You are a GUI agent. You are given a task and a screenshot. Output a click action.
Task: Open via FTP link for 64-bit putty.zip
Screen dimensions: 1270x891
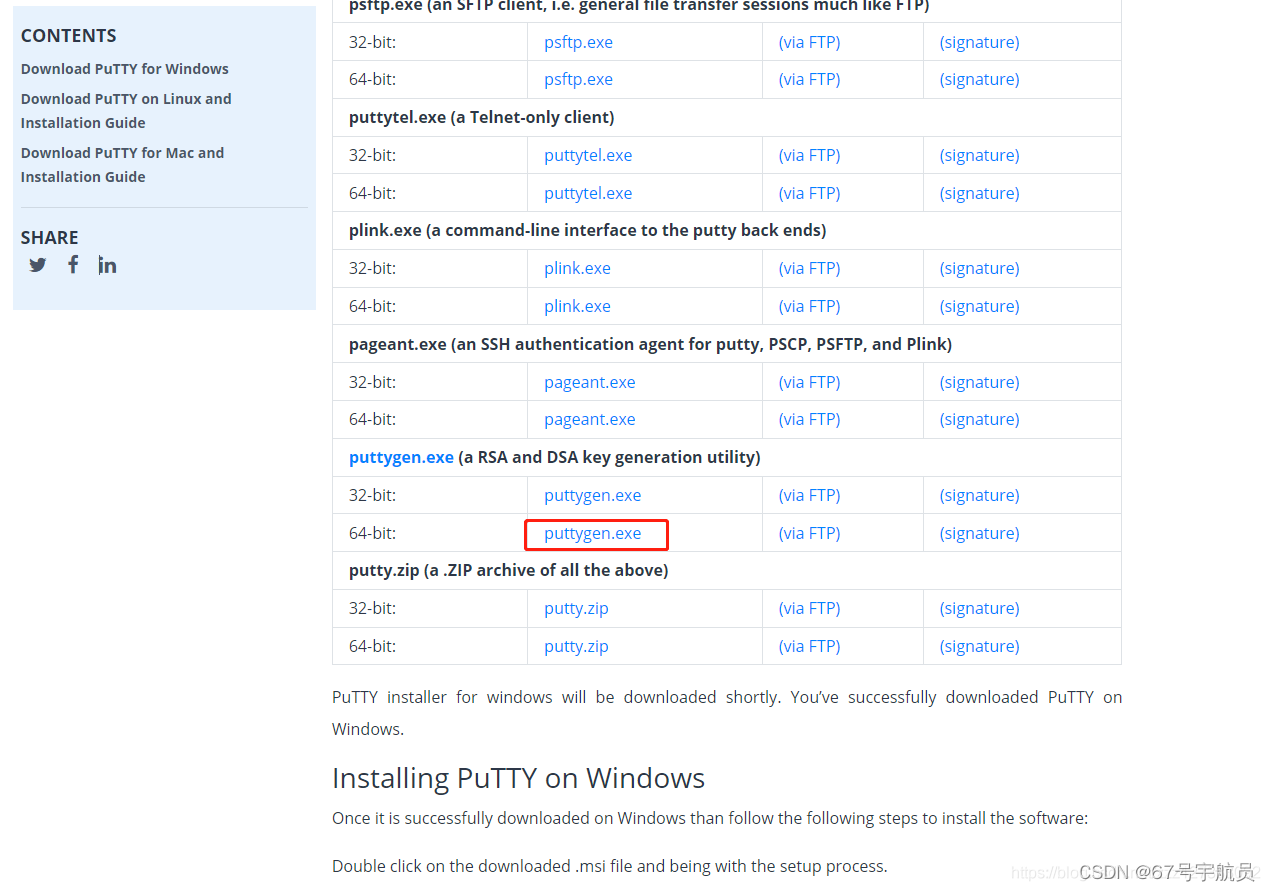[809, 646]
